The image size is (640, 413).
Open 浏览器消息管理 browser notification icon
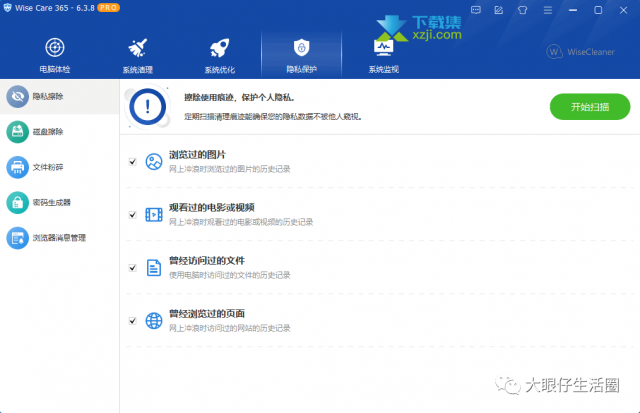pyautogui.click(x=18, y=238)
